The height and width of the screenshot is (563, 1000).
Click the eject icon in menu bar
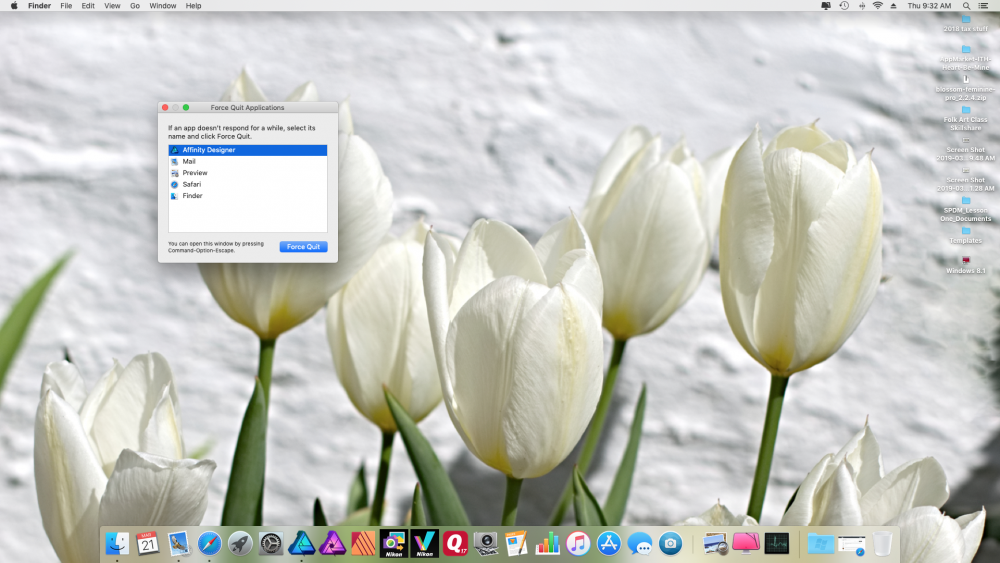[x=893, y=6]
